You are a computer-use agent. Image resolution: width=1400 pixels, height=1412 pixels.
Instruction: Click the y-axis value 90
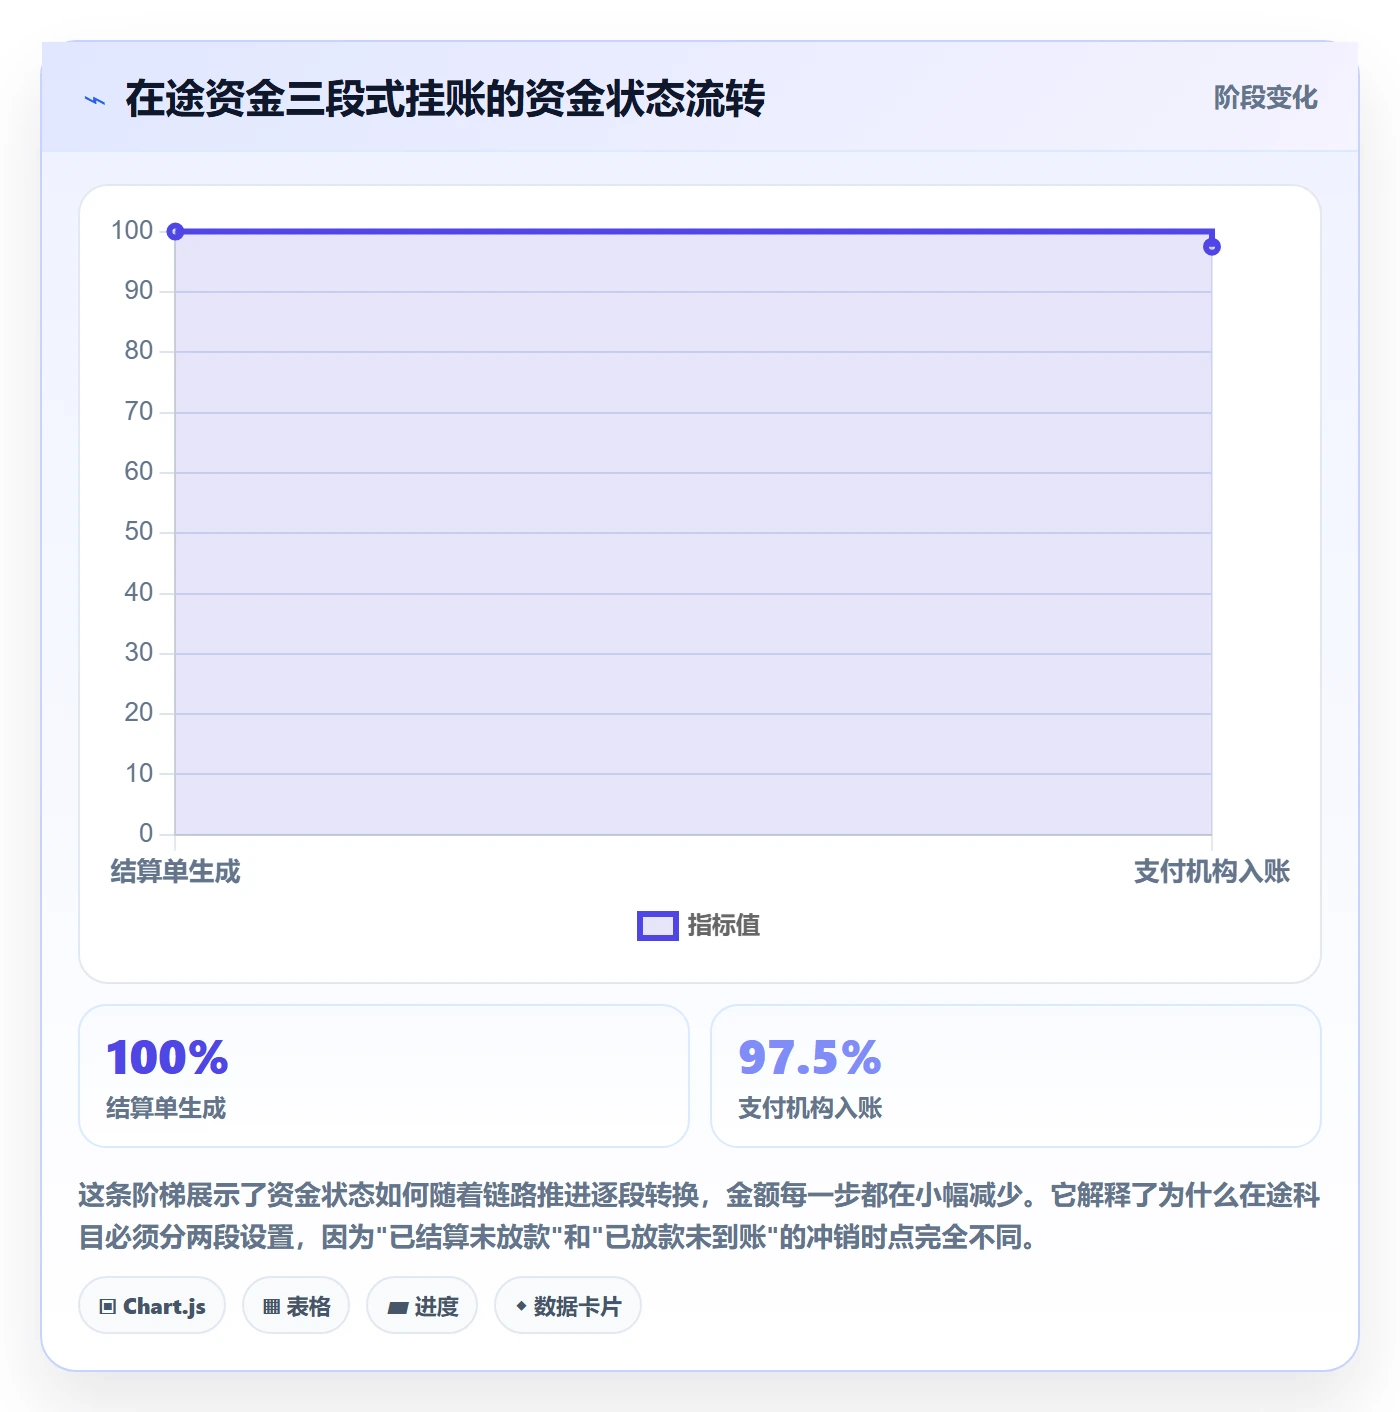pyautogui.click(x=139, y=291)
